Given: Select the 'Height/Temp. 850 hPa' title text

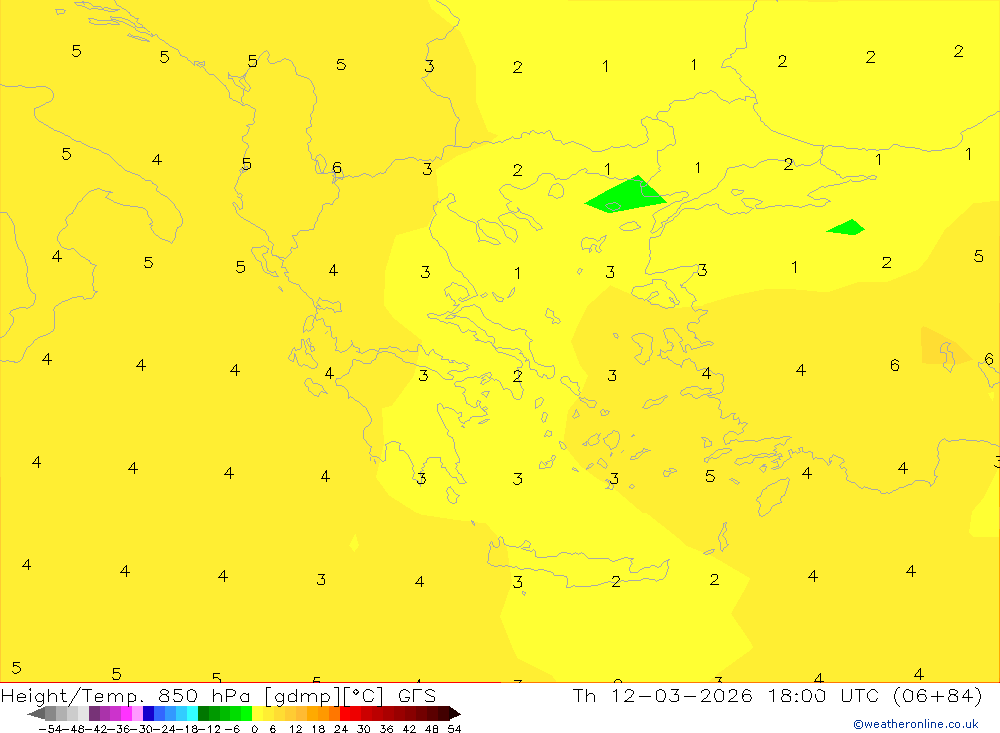Looking at the screenshot, I should (x=126, y=695).
